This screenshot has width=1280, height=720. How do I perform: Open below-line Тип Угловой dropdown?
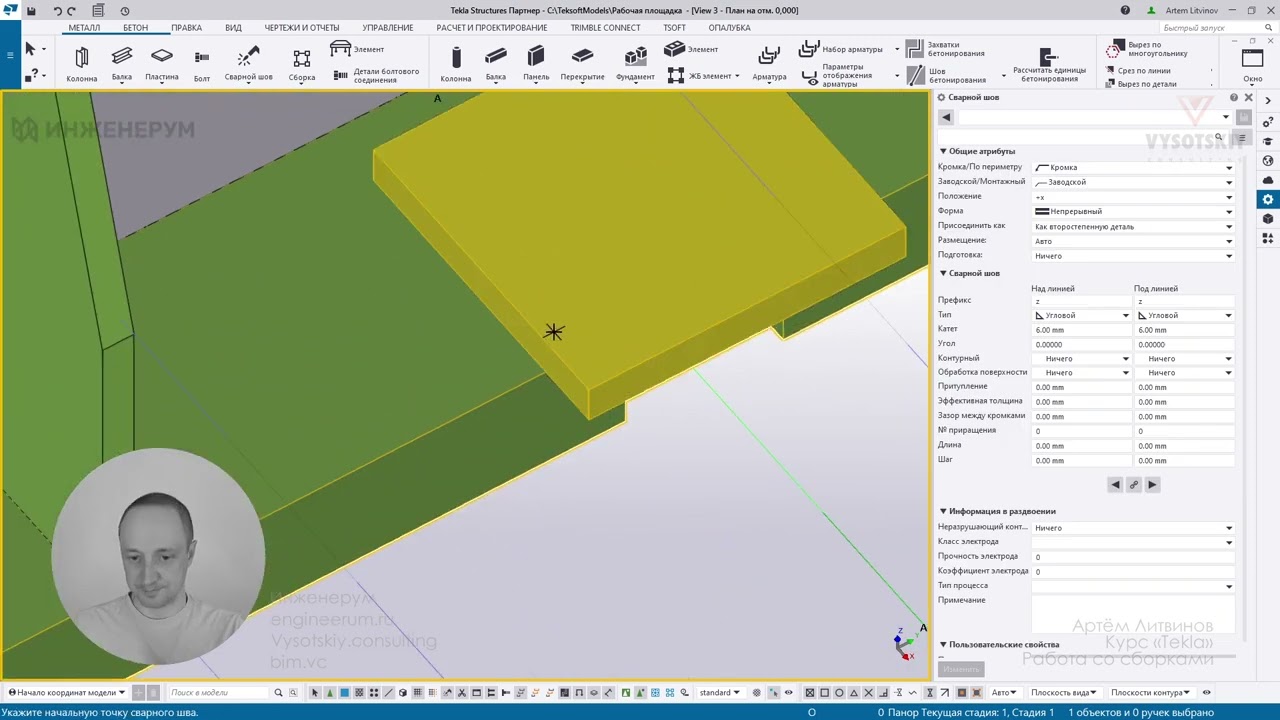pos(1185,316)
